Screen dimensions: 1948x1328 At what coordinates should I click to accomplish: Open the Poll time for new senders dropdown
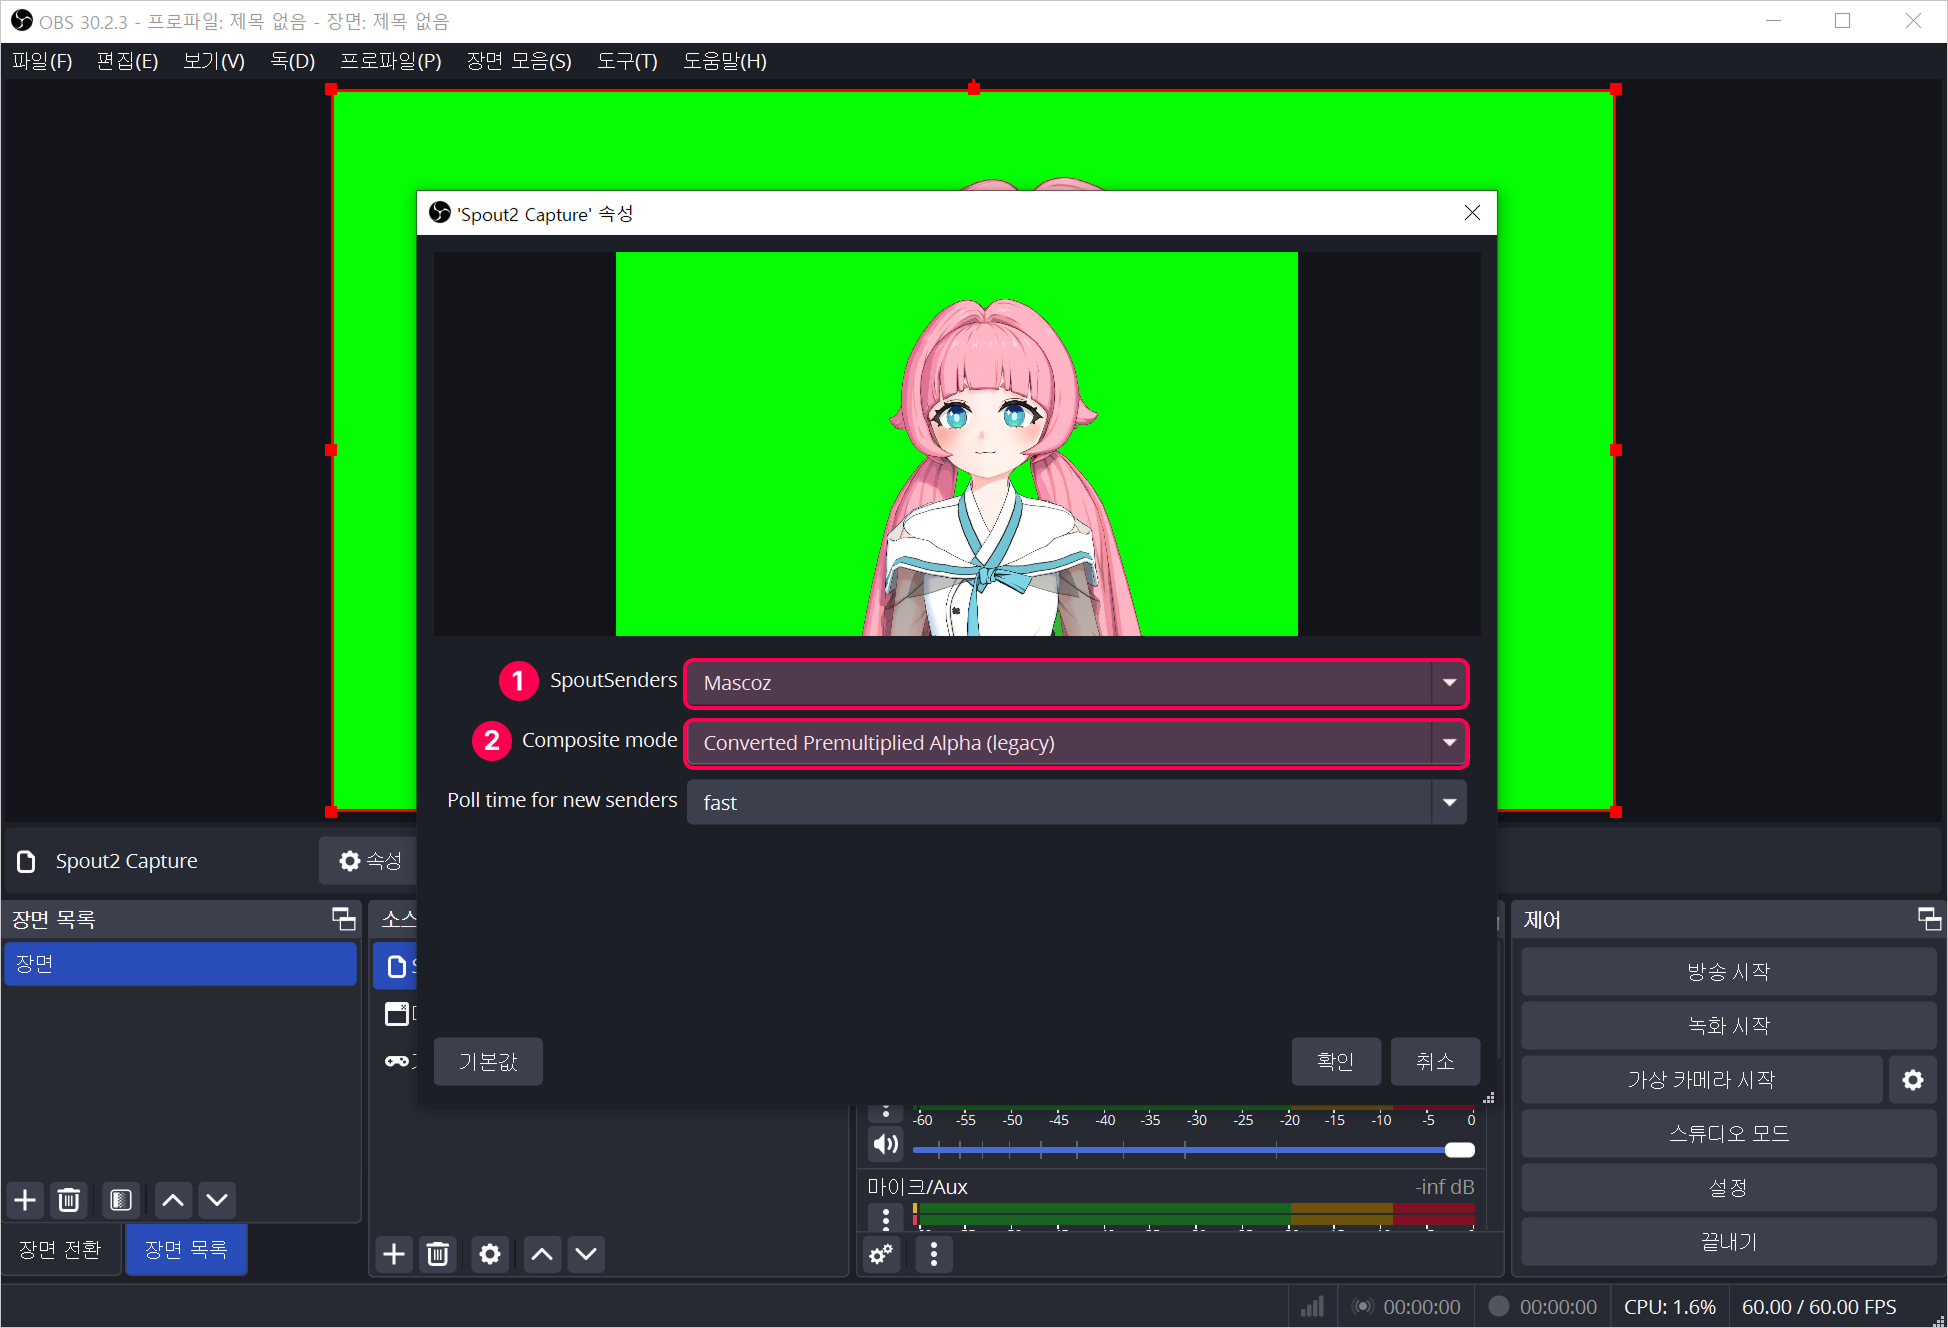click(x=1076, y=802)
